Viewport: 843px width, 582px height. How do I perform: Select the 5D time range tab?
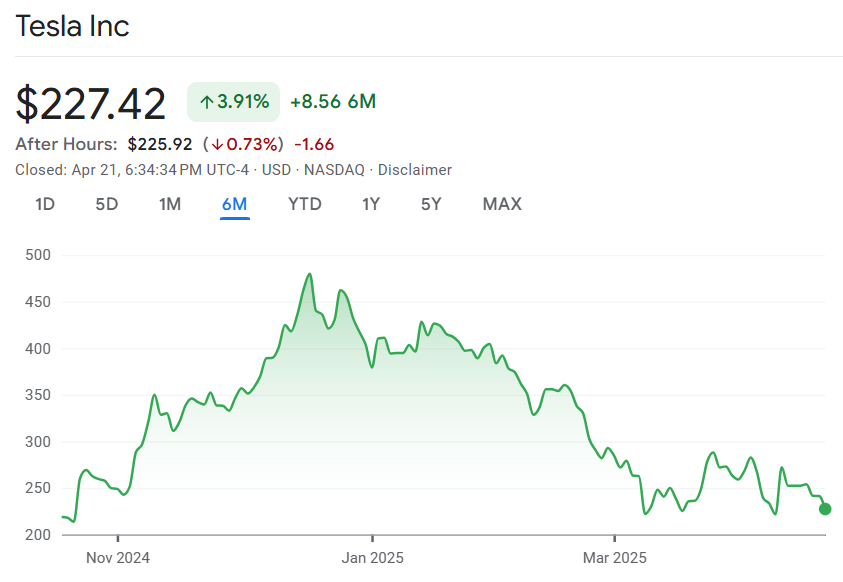[106, 204]
